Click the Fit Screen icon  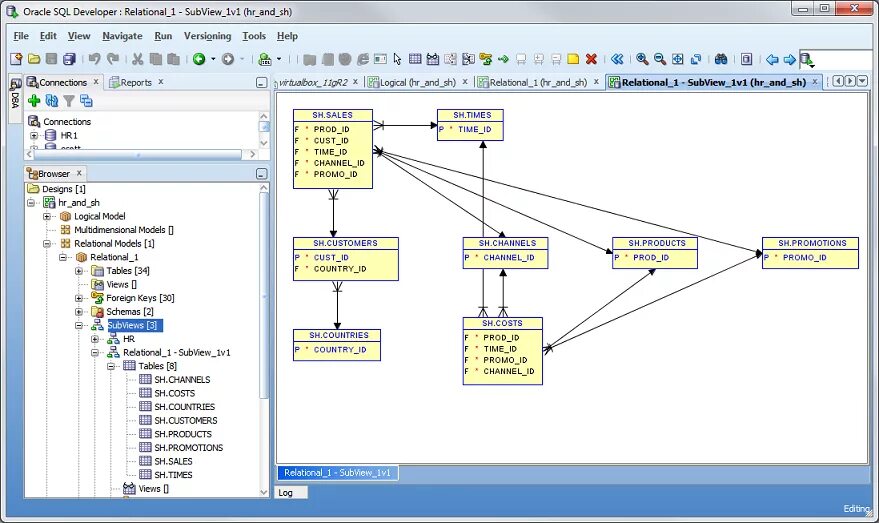point(678,59)
